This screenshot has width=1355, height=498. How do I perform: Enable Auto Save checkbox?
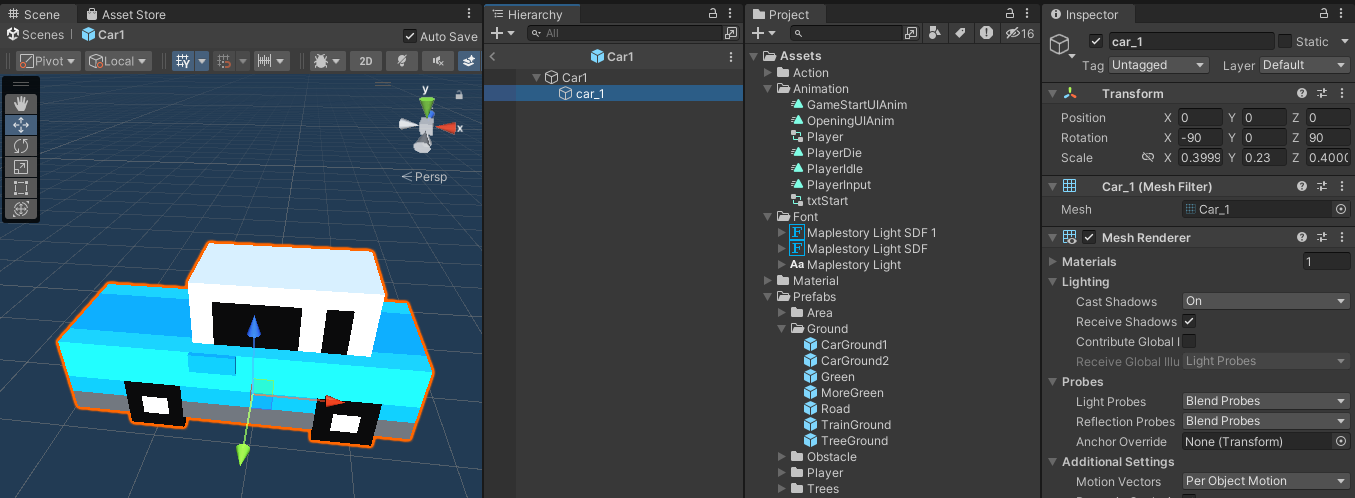coord(410,36)
